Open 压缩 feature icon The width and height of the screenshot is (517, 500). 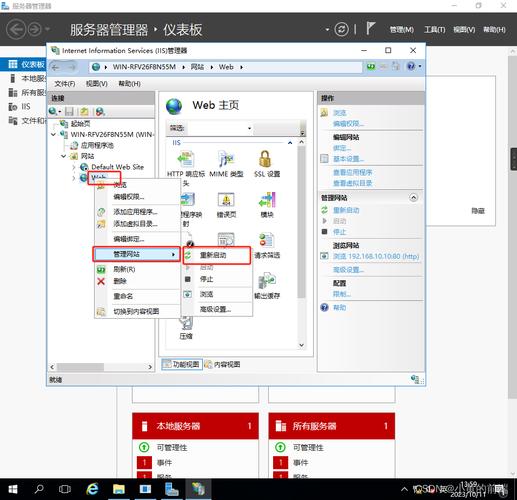click(186, 323)
